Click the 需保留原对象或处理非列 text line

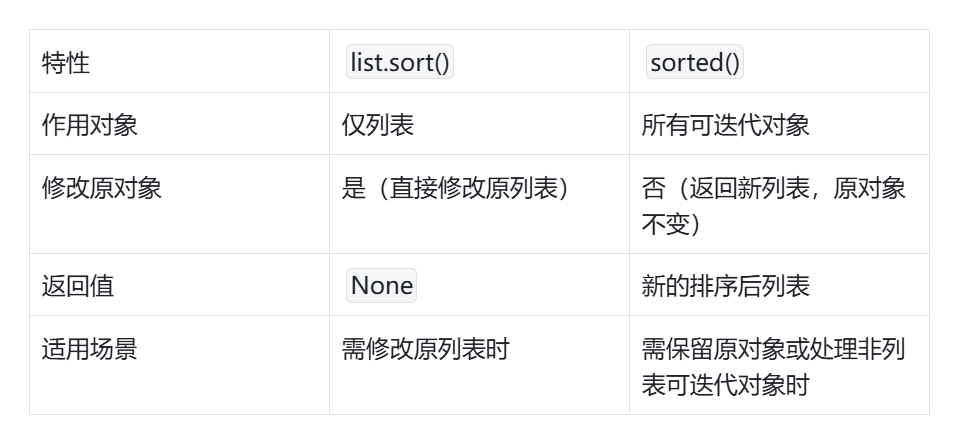point(773,349)
